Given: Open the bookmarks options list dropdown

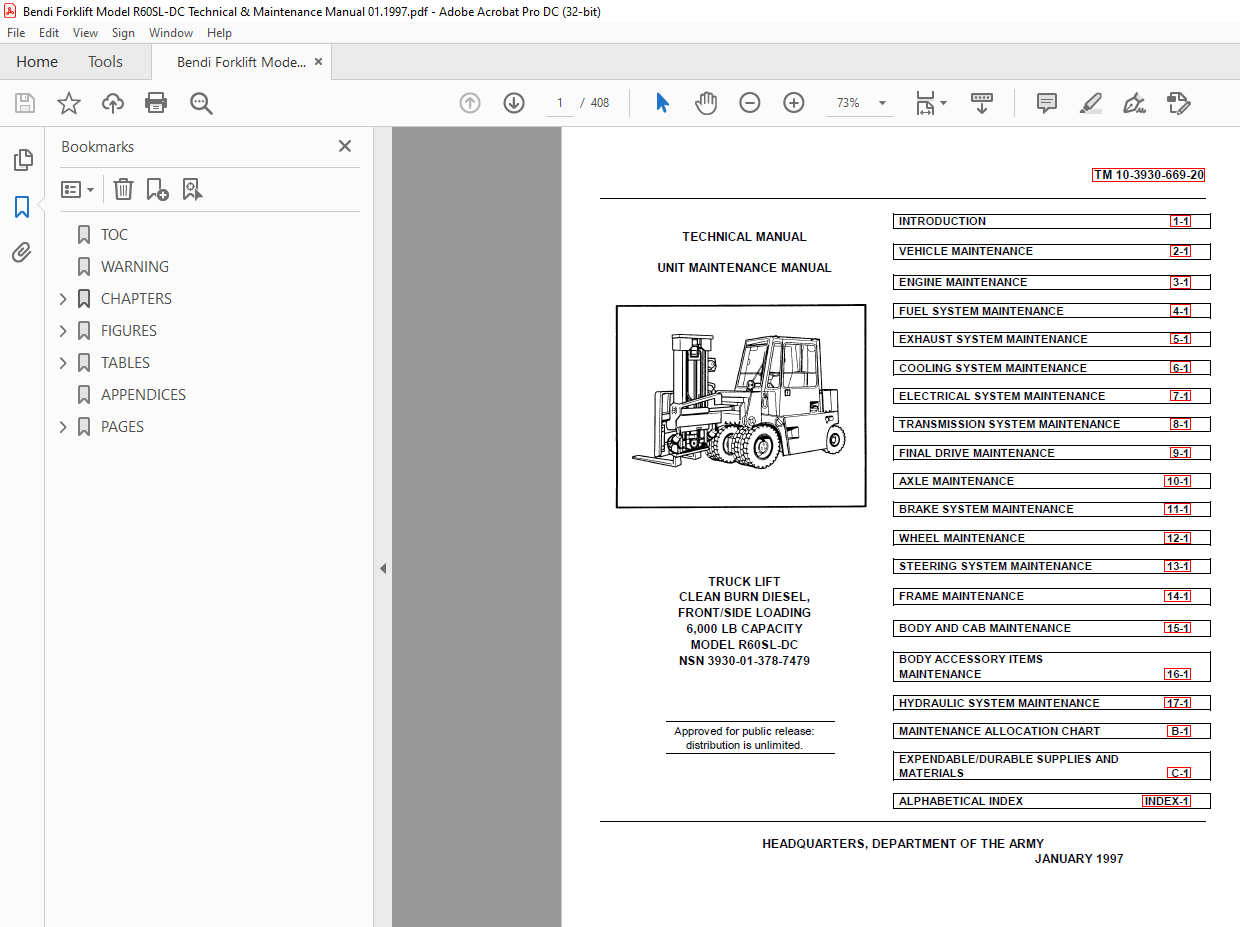Looking at the screenshot, I should (x=78, y=189).
